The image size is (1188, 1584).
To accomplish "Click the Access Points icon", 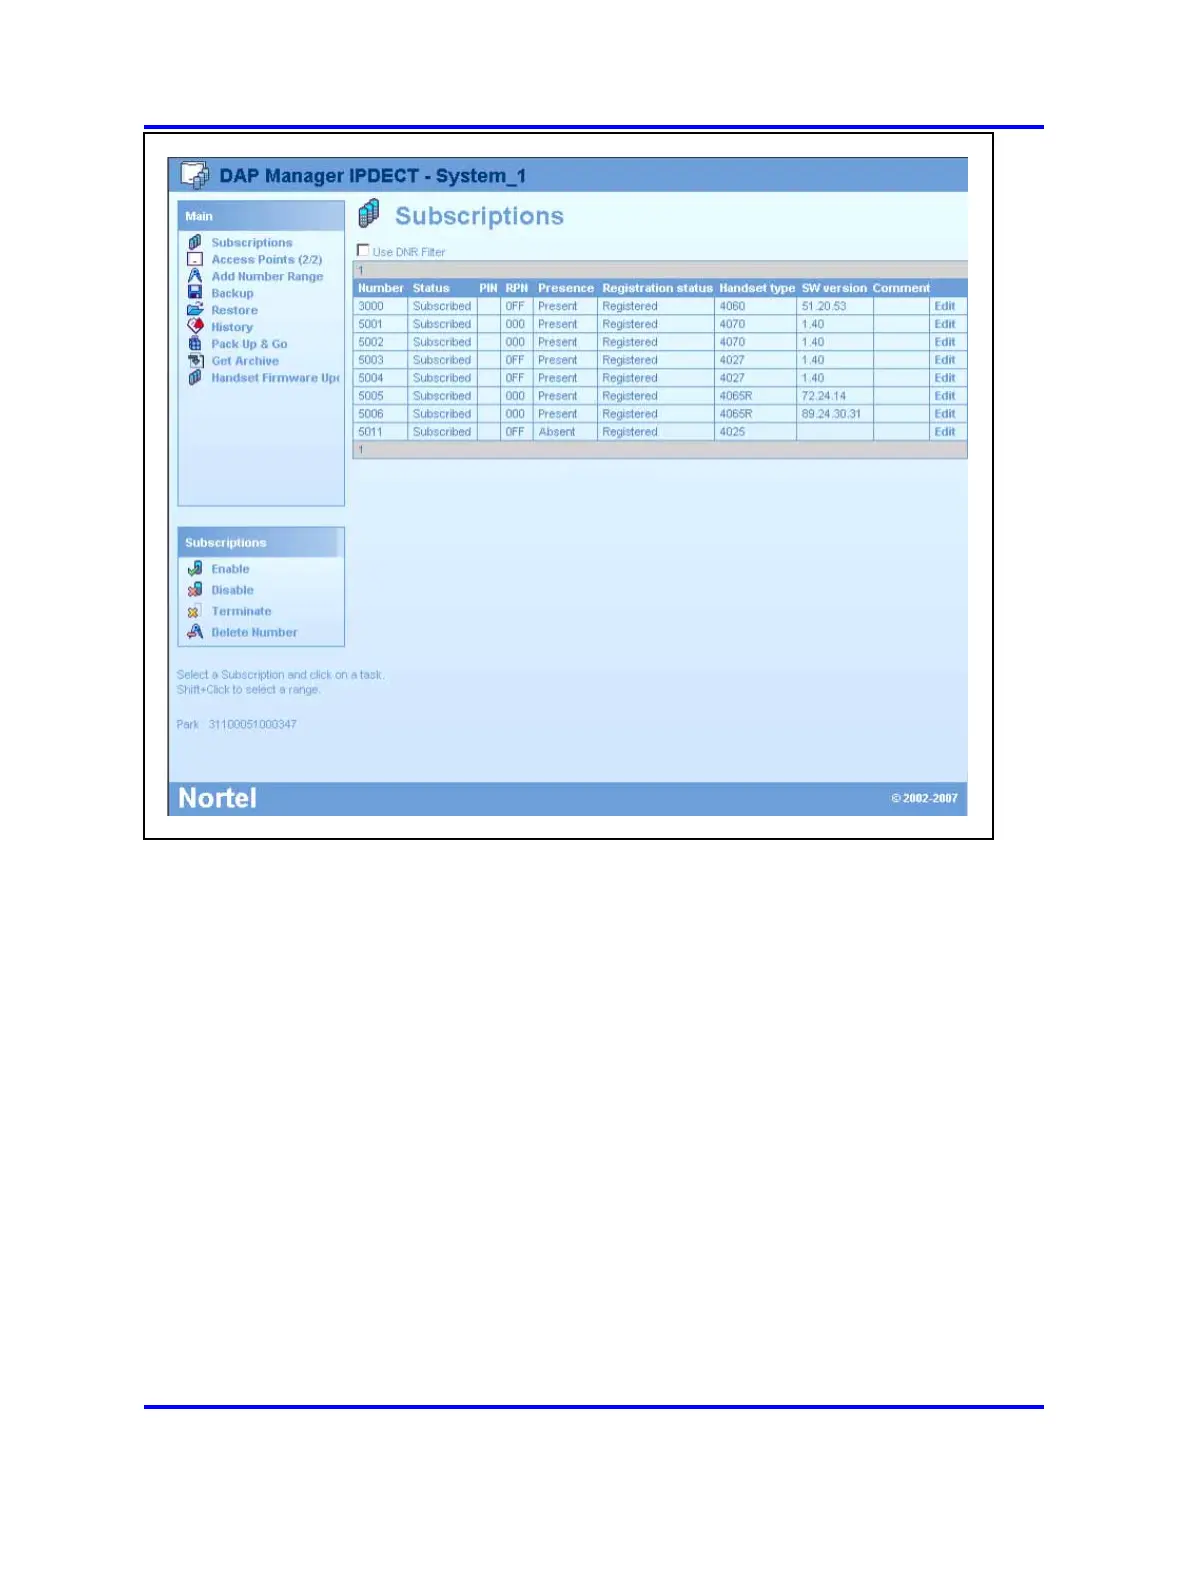I will (x=195, y=259).
